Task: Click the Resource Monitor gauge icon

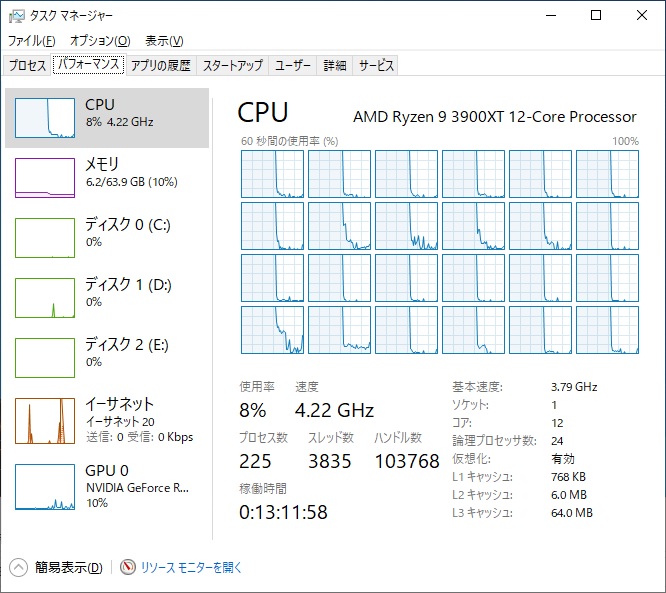Action: pyautogui.click(x=127, y=567)
